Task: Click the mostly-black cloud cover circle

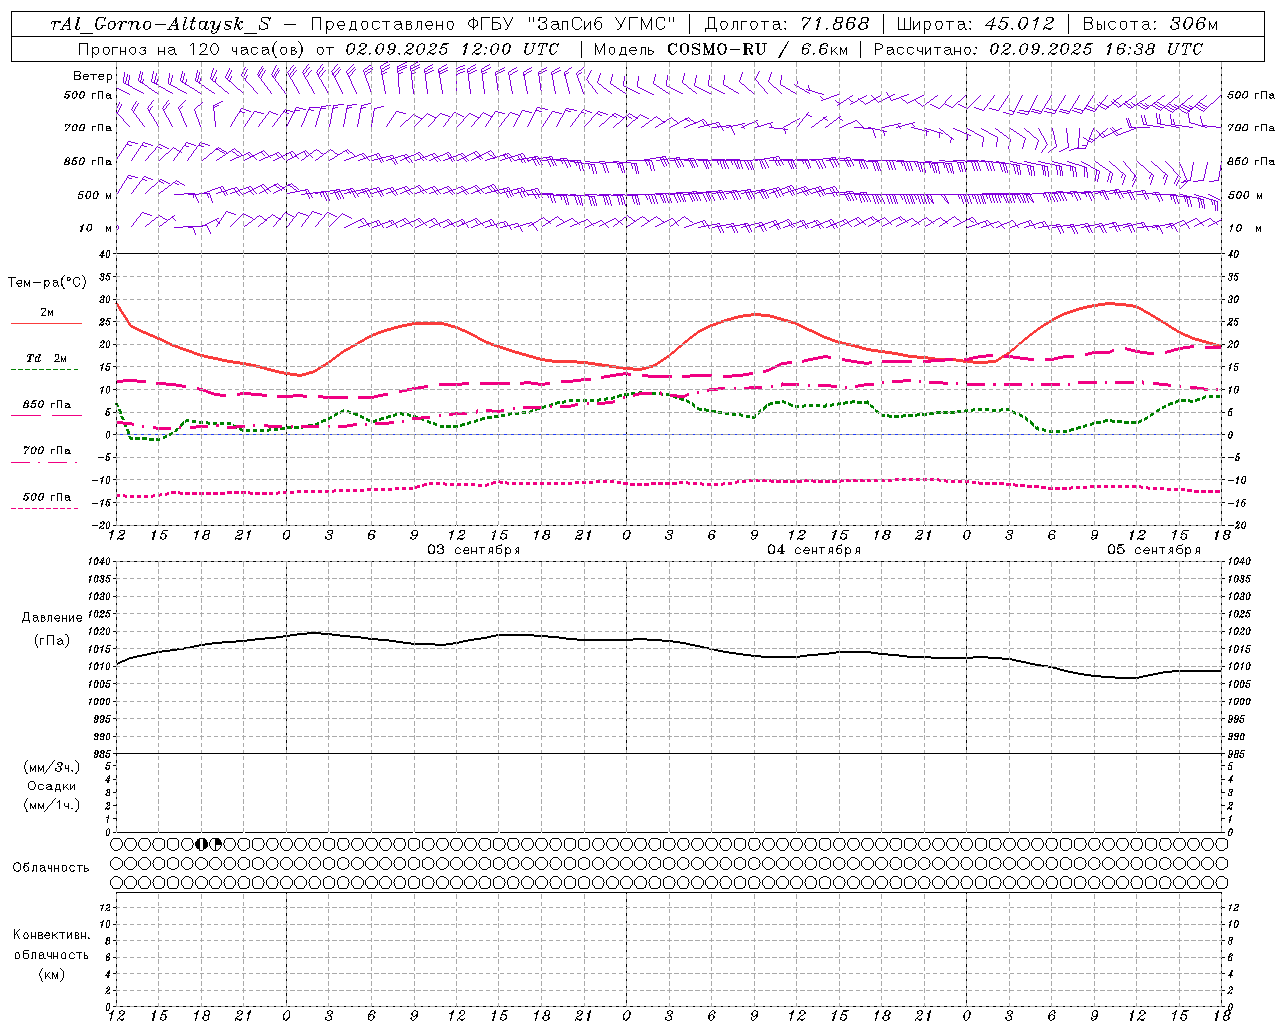Action: [x=201, y=844]
